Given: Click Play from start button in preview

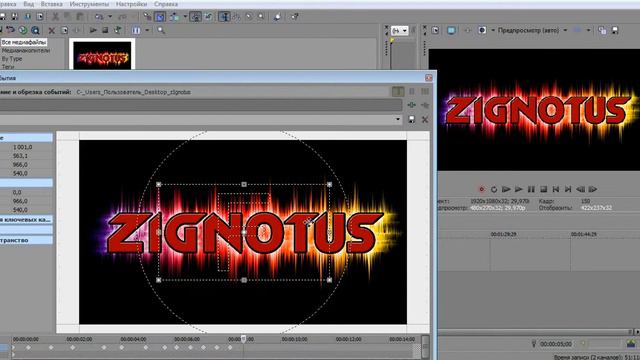Looking at the screenshot, I should pyautogui.click(x=506, y=189).
